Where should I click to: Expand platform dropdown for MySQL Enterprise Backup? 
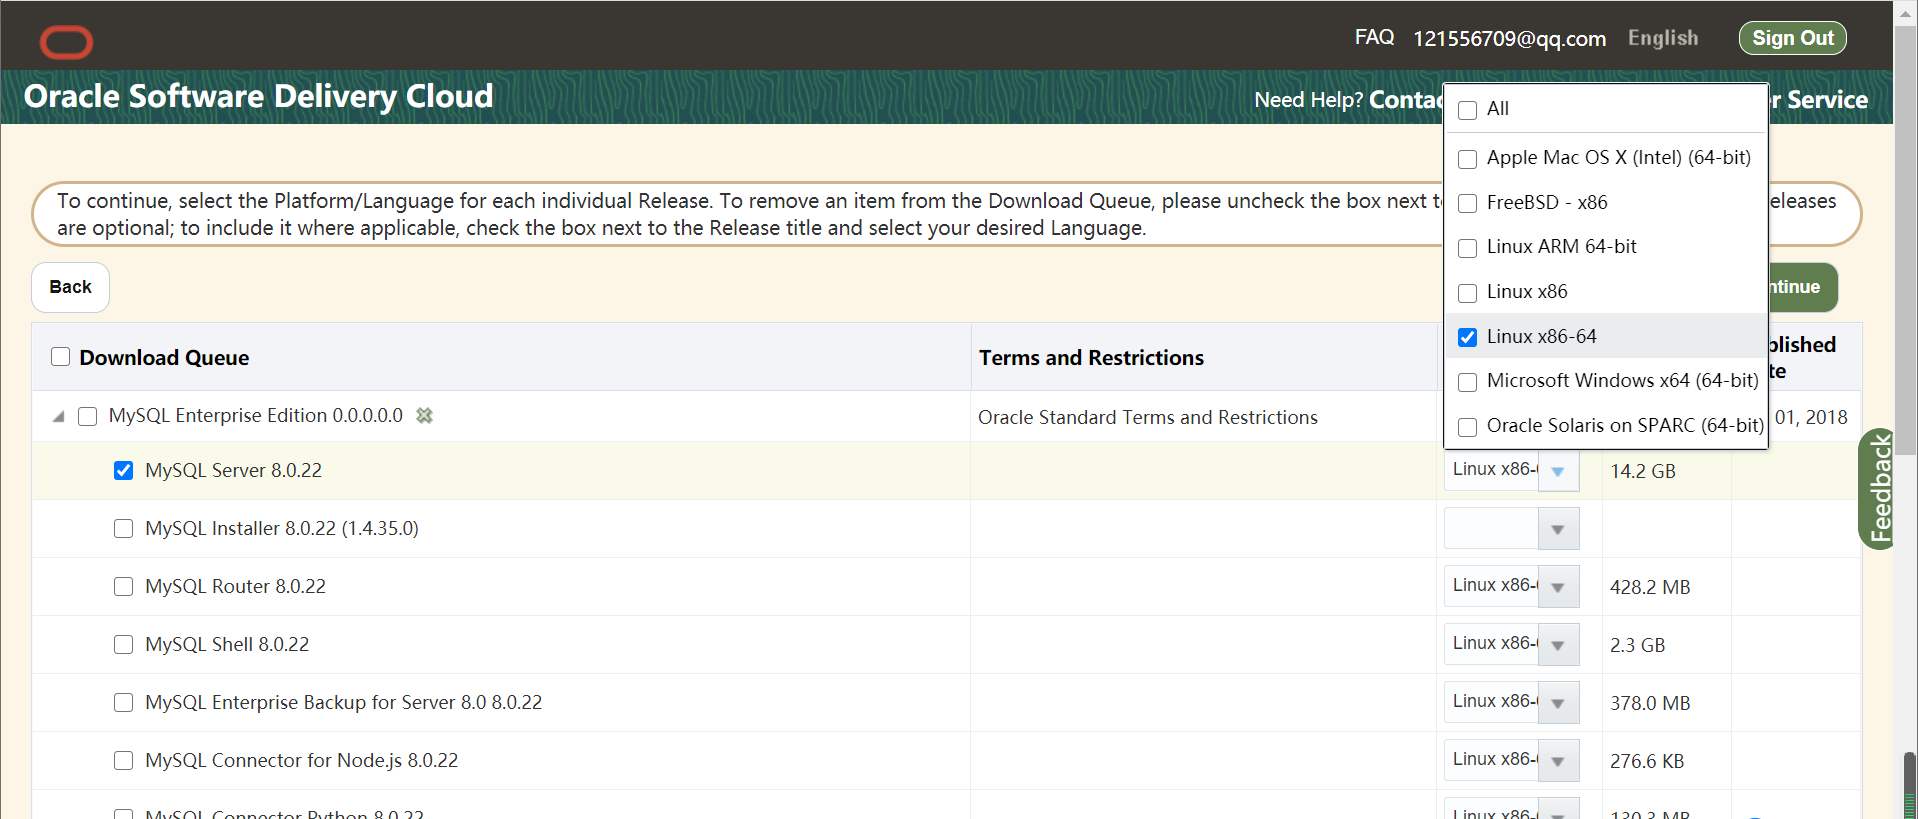click(1558, 703)
